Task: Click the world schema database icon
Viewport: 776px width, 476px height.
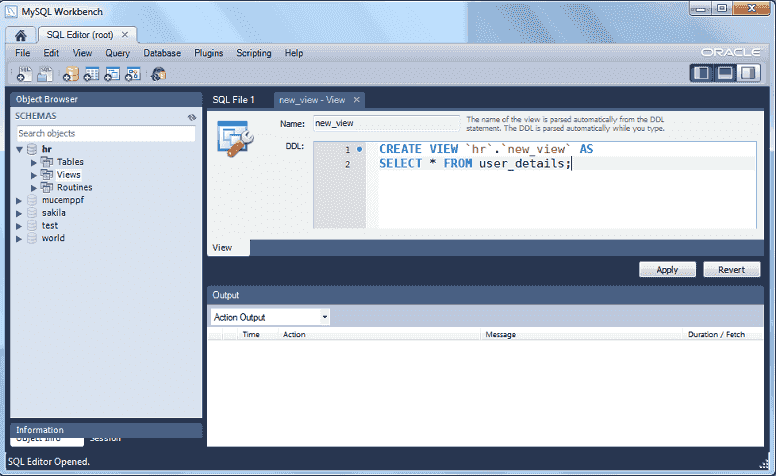Action: pyautogui.click(x=32, y=238)
